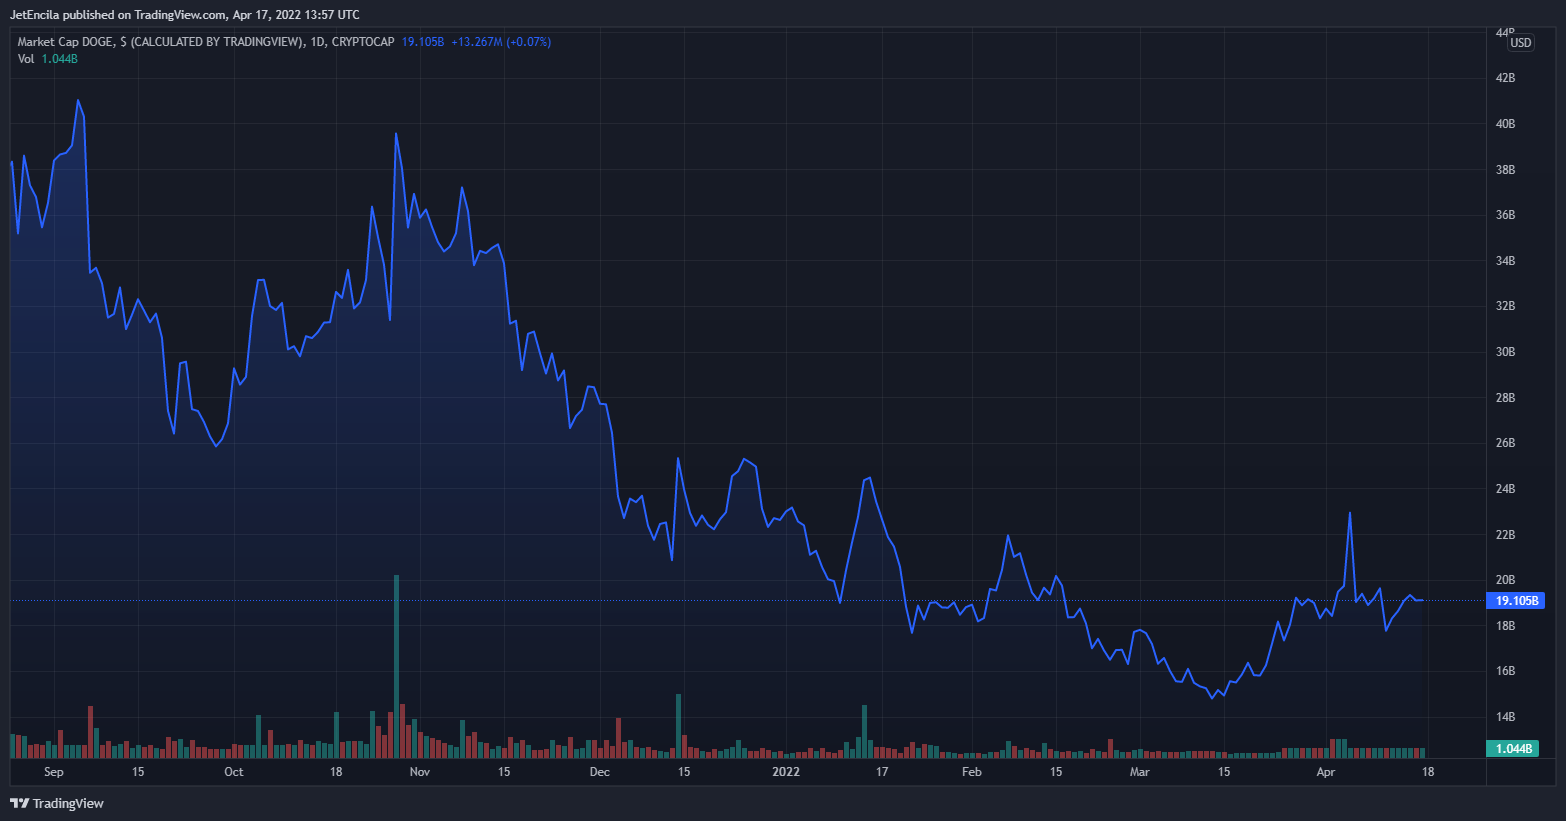Click the Oct label on the time axis
The height and width of the screenshot is (821, 1566).
tap(234, 772)
